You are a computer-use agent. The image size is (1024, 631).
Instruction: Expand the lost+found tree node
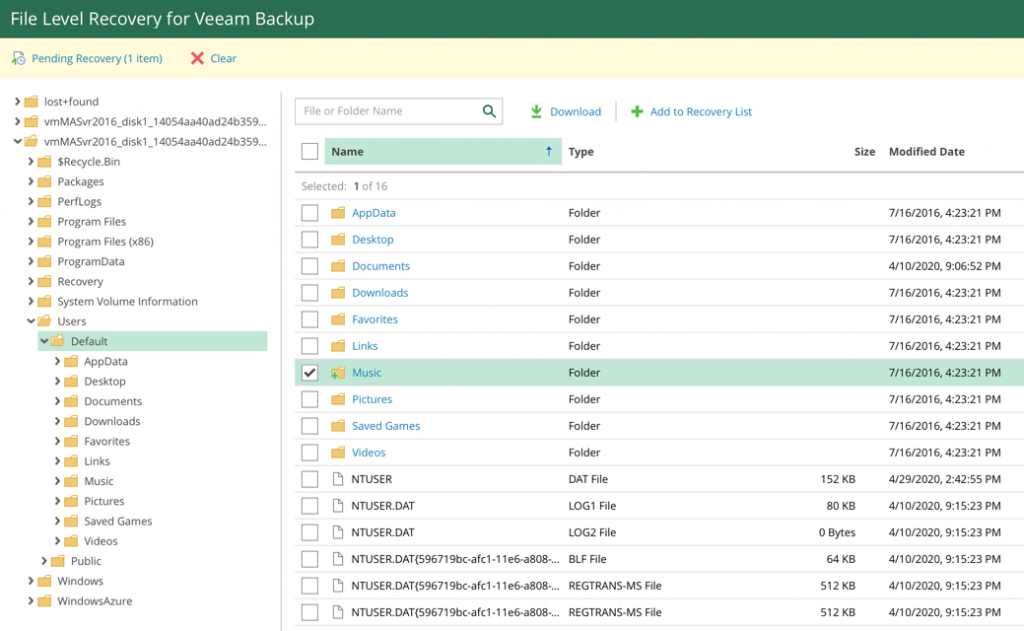pos(17,101)
